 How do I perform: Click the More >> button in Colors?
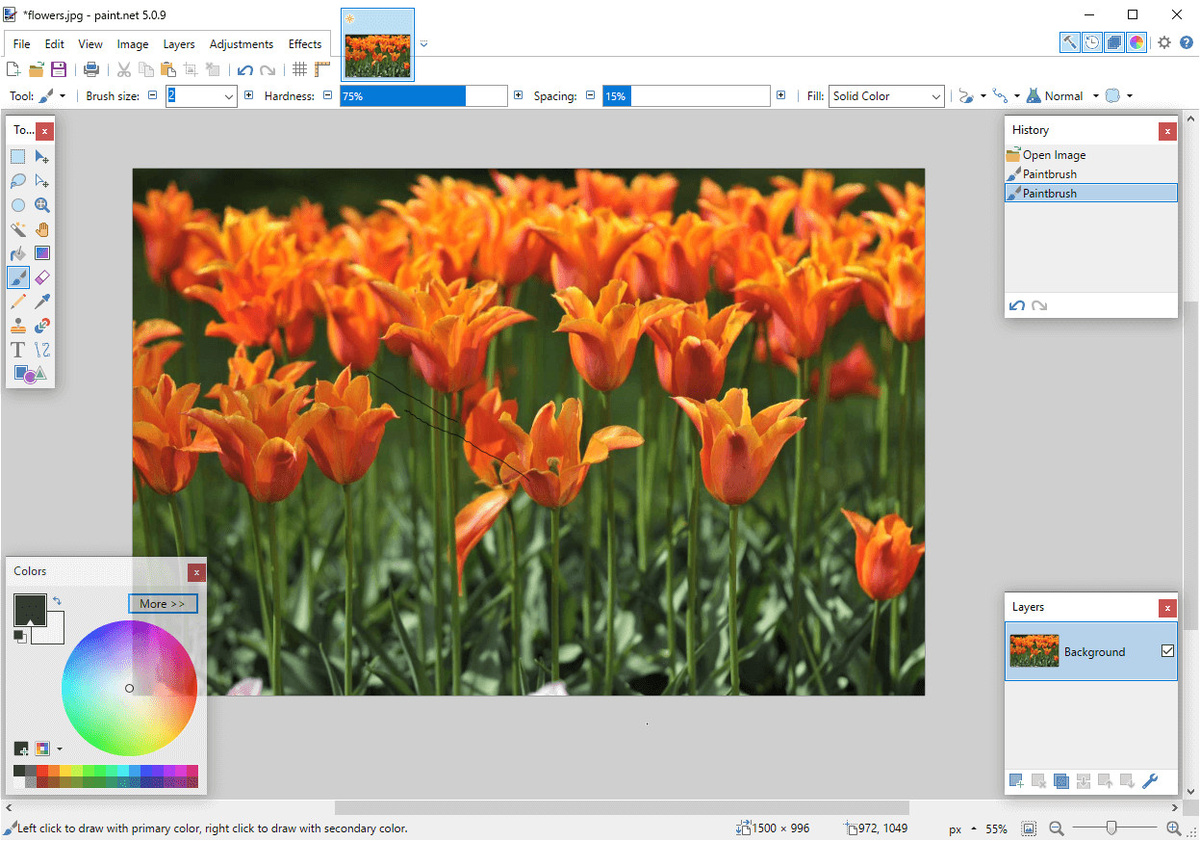163,604
